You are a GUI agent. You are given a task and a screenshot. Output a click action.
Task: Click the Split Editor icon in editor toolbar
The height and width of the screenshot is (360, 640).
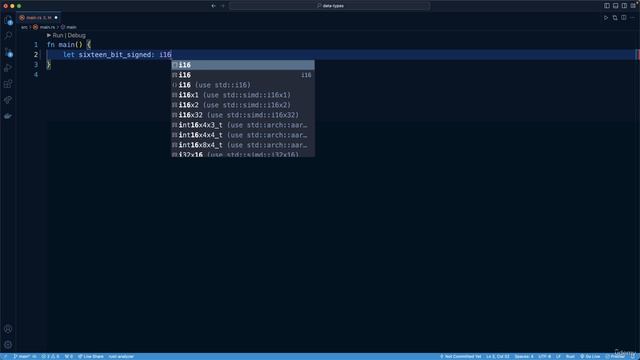click(624, 18)
